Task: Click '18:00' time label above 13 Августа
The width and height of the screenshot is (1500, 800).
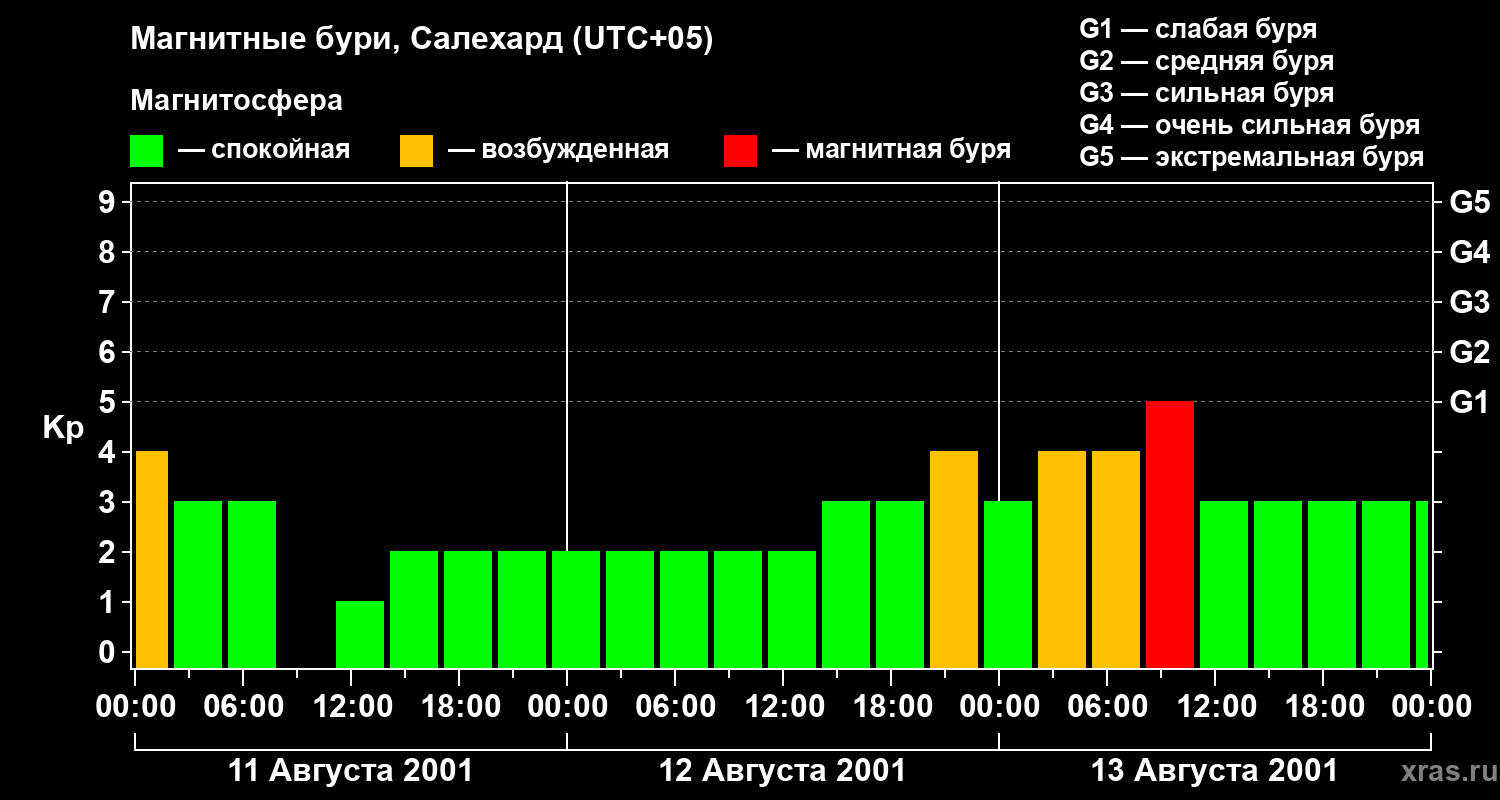Action: (1323, 707)
